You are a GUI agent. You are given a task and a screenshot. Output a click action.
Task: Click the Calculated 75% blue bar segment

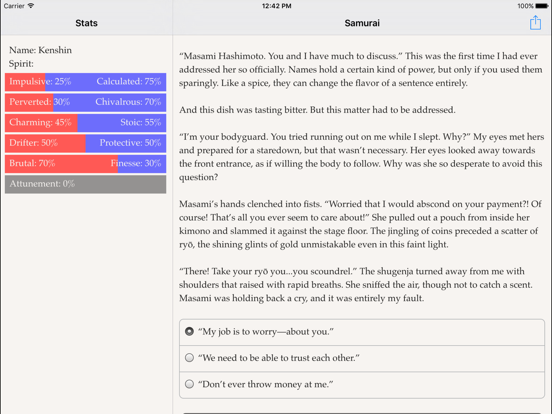tap(106, 82)
